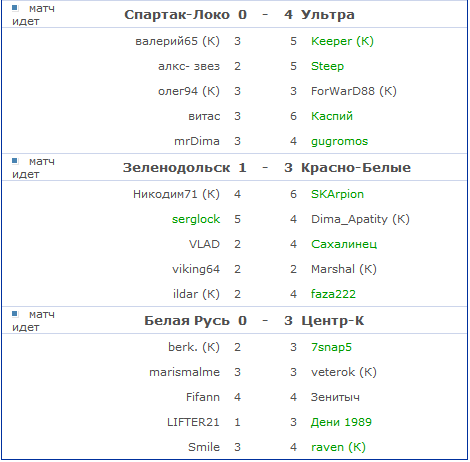The height and width of the screenshot is (462, 470).
Task: Open the Белая Русь team link
Action: [187, 321]
